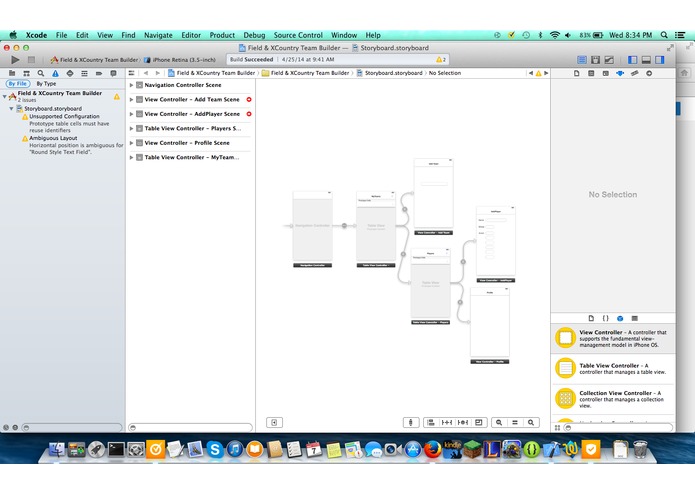Select the Object library icon

620,318
